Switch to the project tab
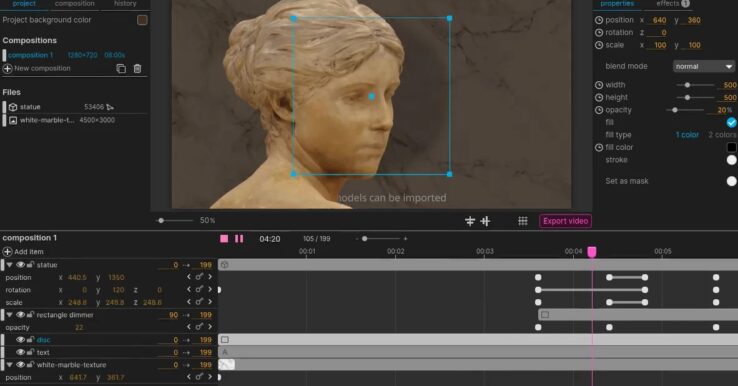 point(24,4)
